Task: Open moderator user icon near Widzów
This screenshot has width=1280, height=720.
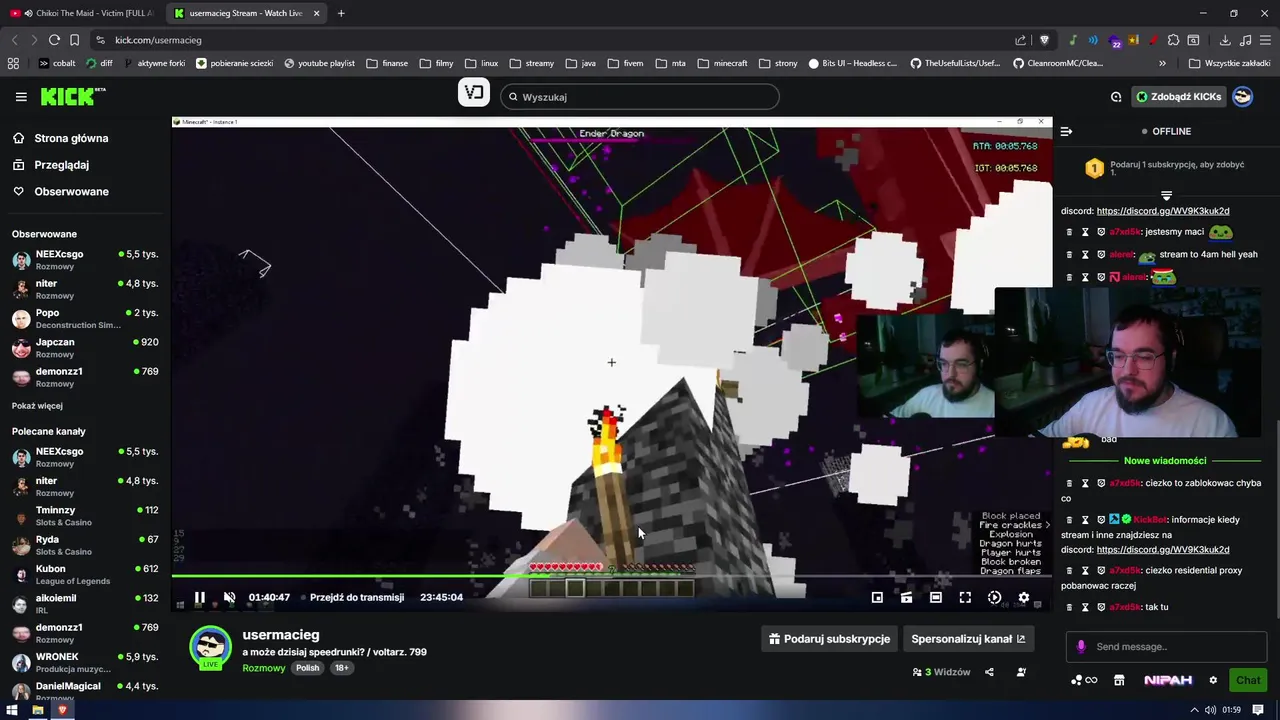Action: pyautogui.click(x=1021, y=672)
